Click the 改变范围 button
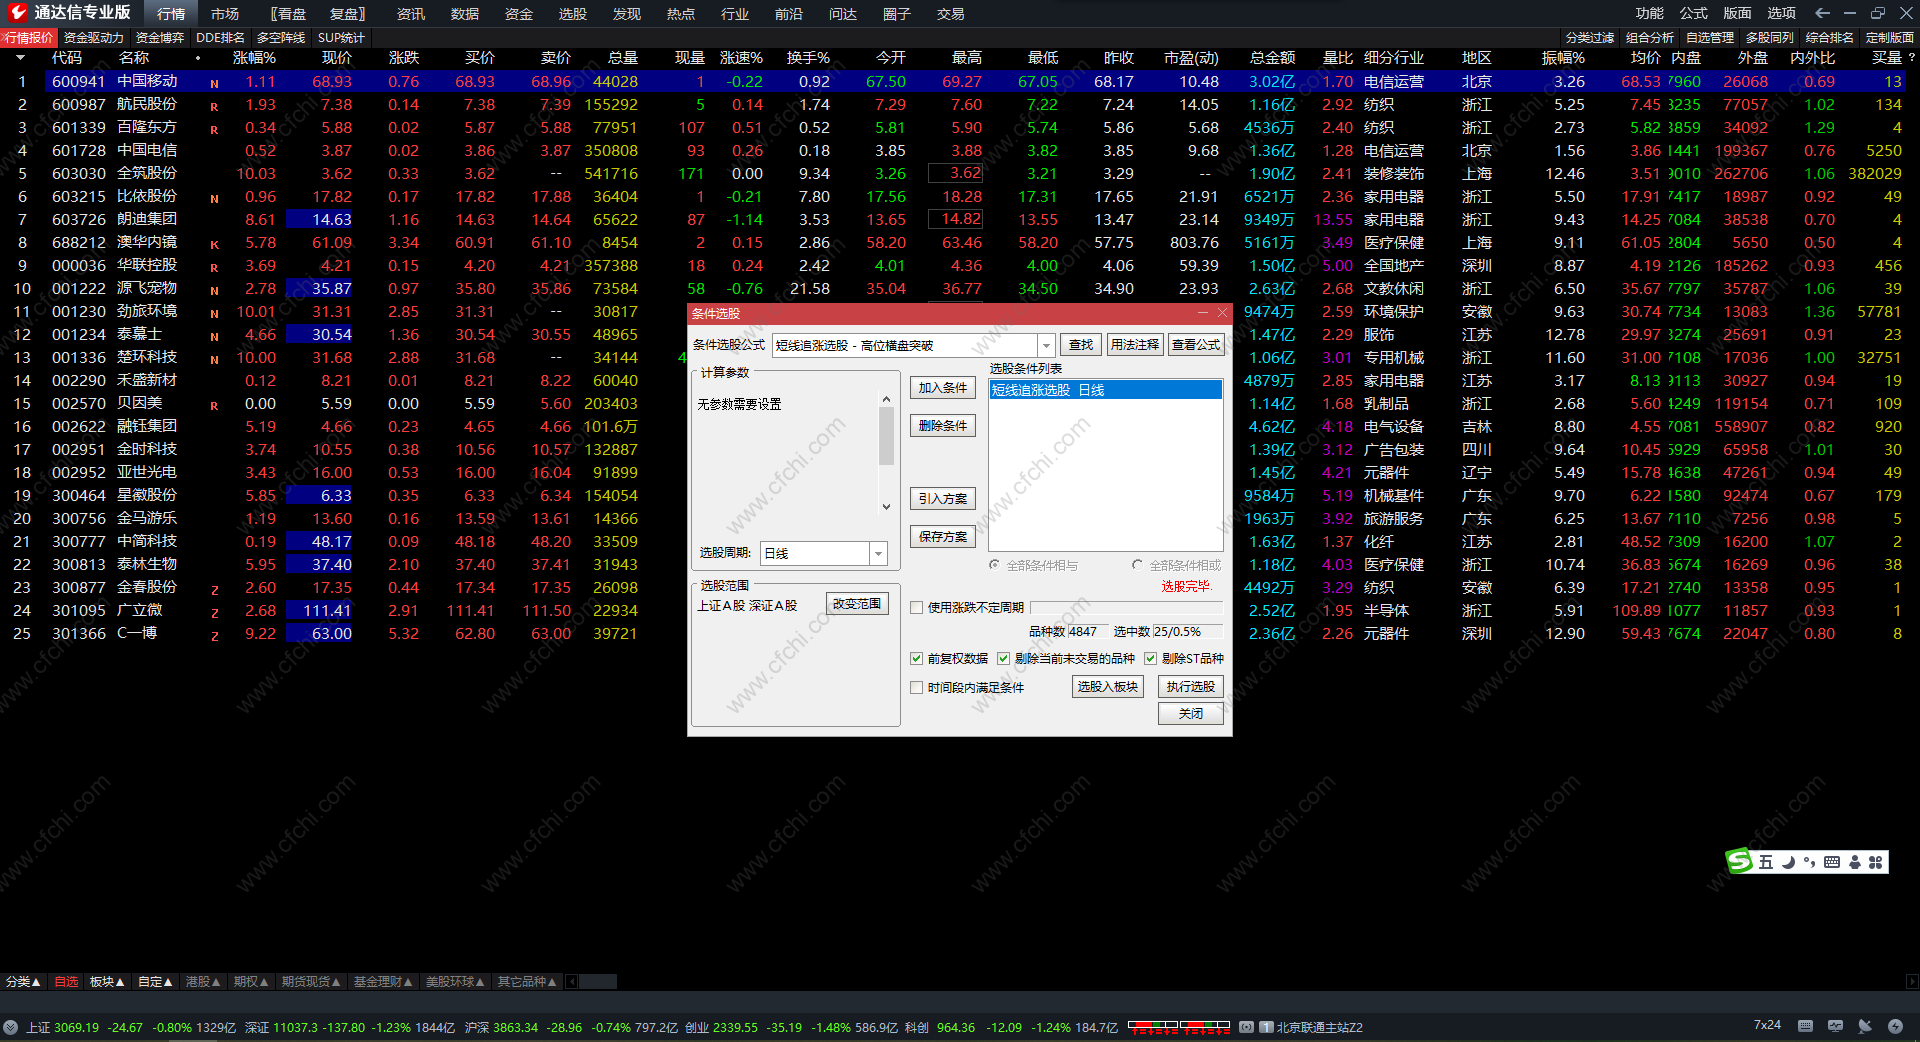The image size is (1920, 1042). point(857,604)
